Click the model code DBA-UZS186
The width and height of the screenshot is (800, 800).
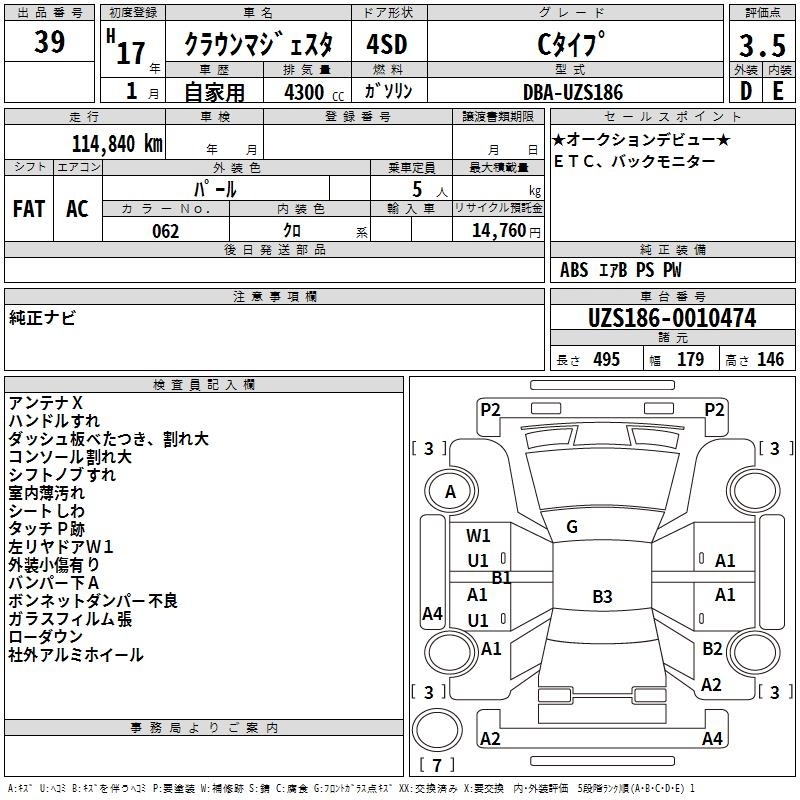tap(572, 91)
